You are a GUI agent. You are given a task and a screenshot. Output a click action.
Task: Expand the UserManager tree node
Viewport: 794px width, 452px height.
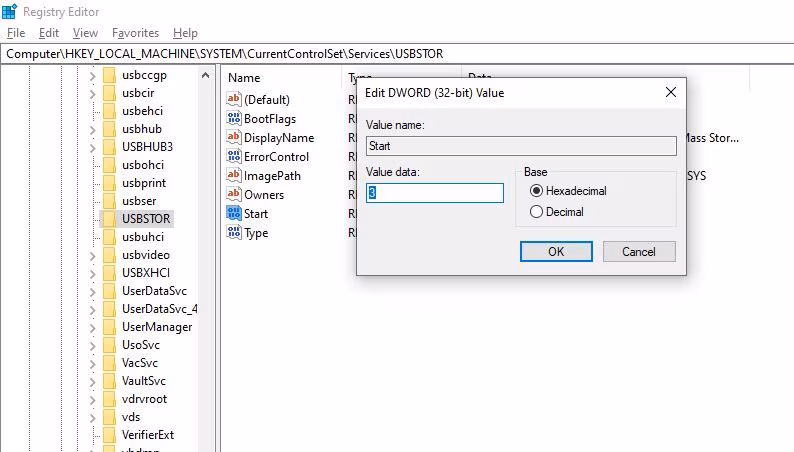(92, 327)
